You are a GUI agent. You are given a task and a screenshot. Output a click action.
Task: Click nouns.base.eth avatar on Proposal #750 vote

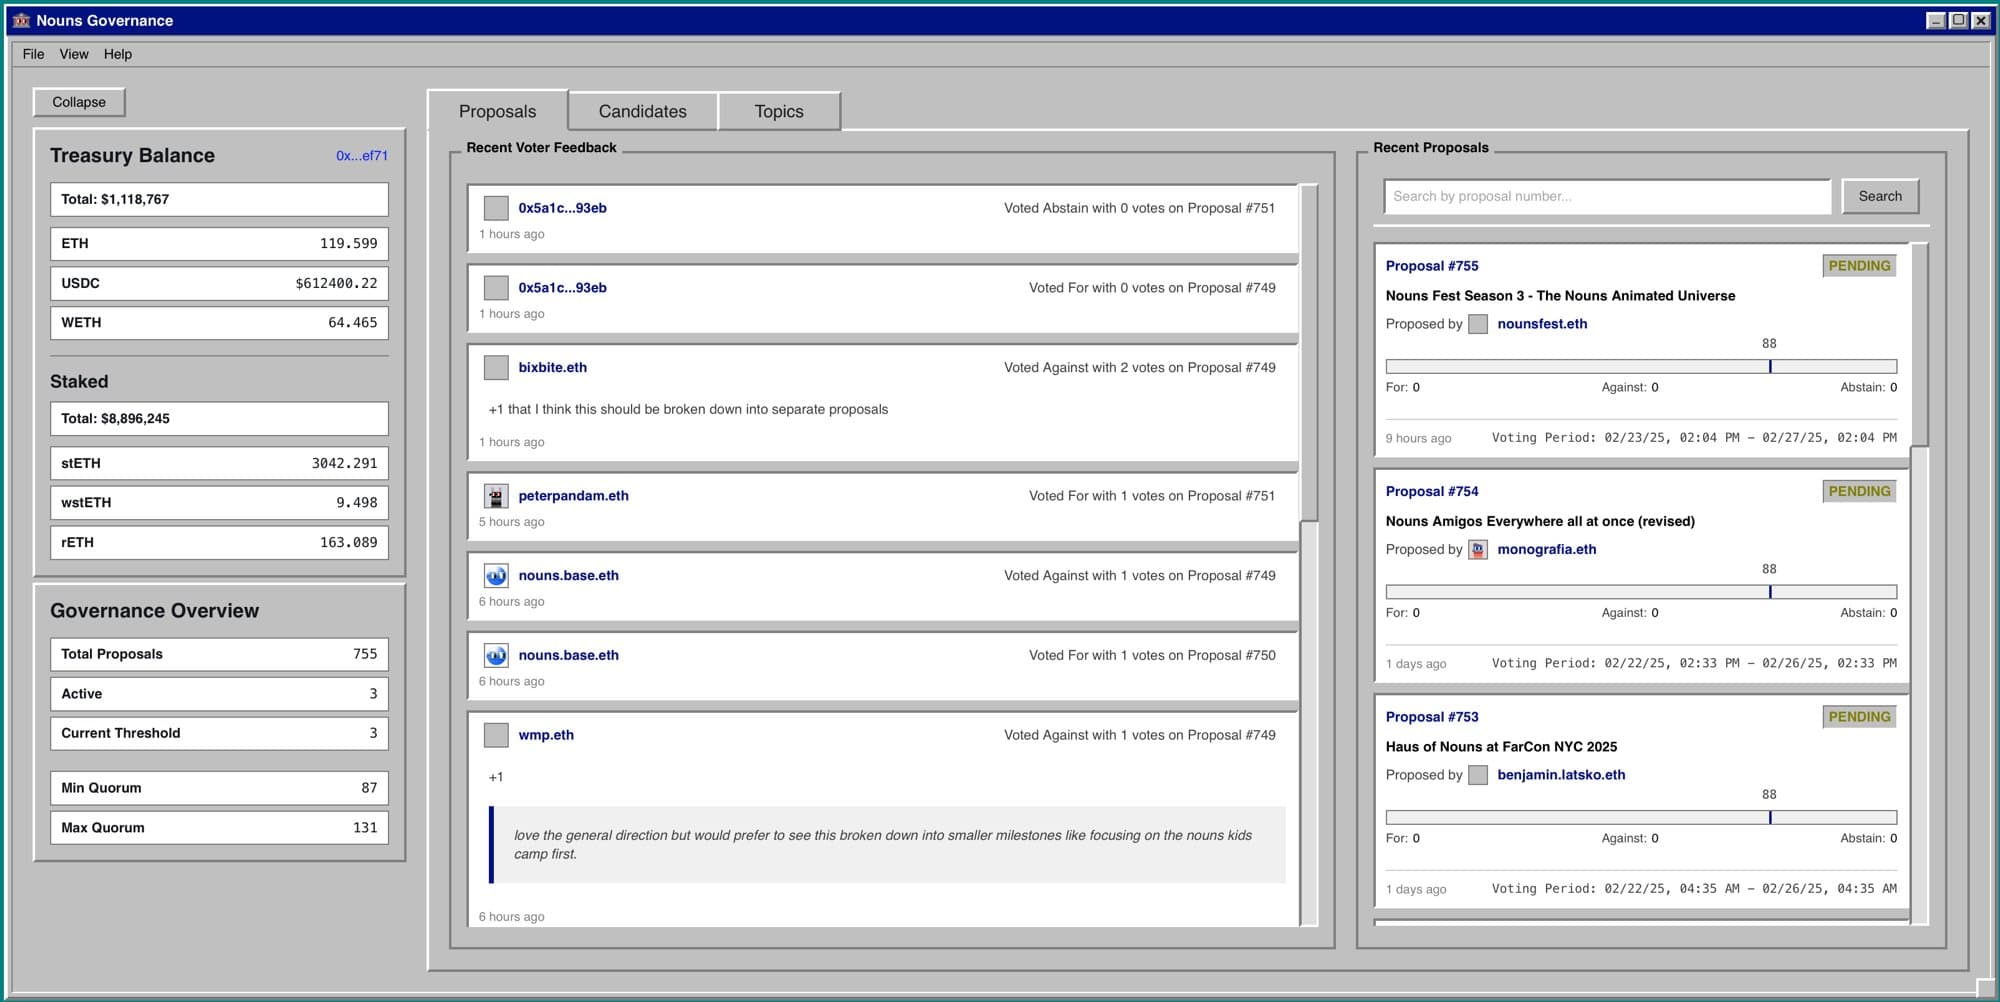click(496, 656)
